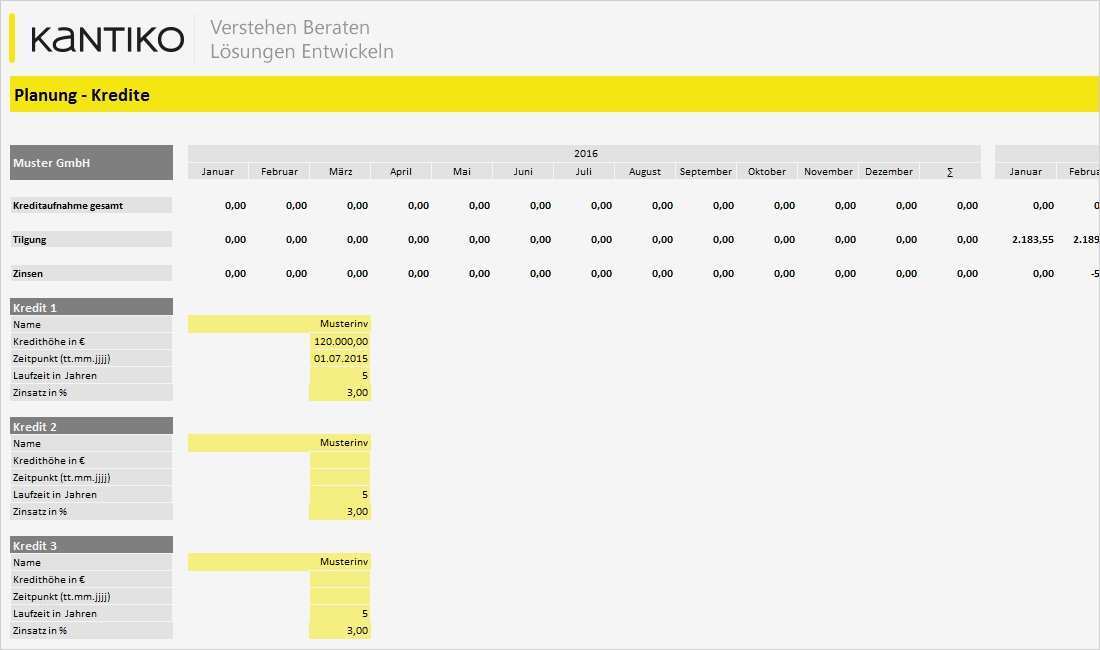
Task: Click Kredit 1 Zeitpunkt field 01.07.2015
Action: [x=340, y=358]
